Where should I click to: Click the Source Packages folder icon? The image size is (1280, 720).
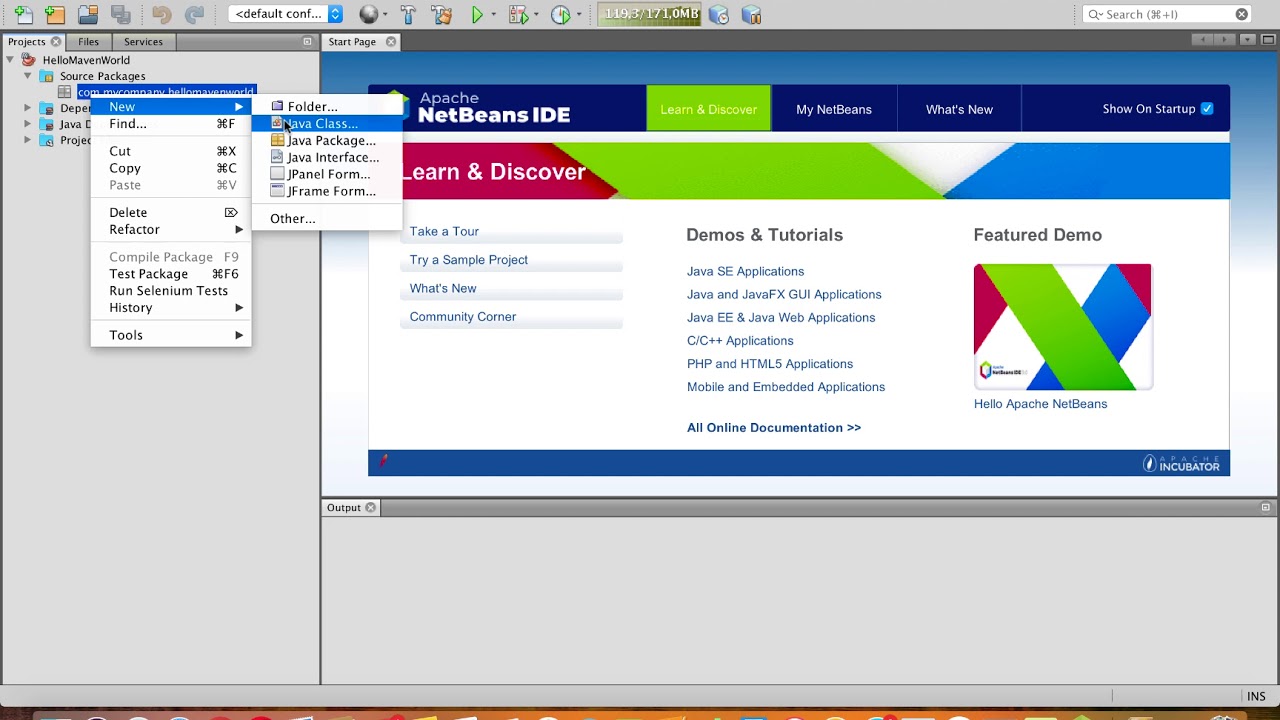46,76
